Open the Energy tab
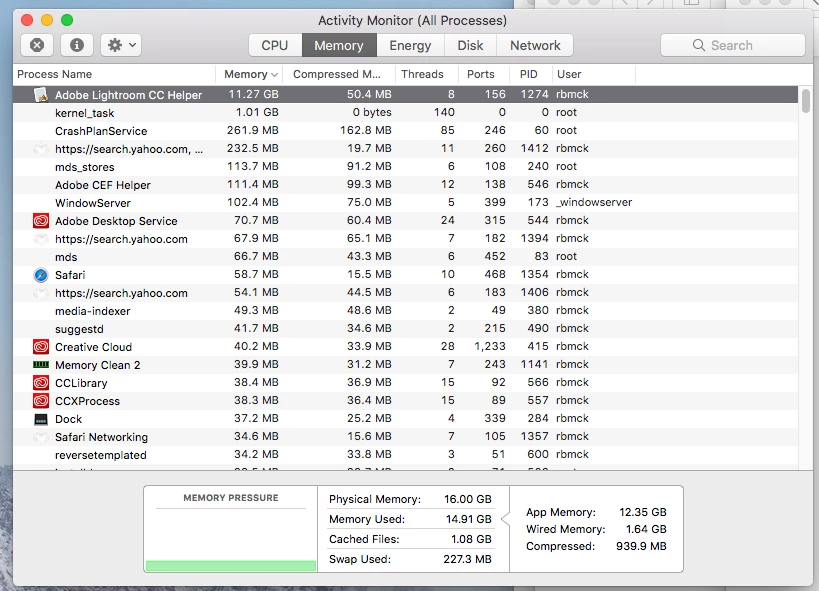The height and width of the screenshot is (591, 819). coord(410,45)
